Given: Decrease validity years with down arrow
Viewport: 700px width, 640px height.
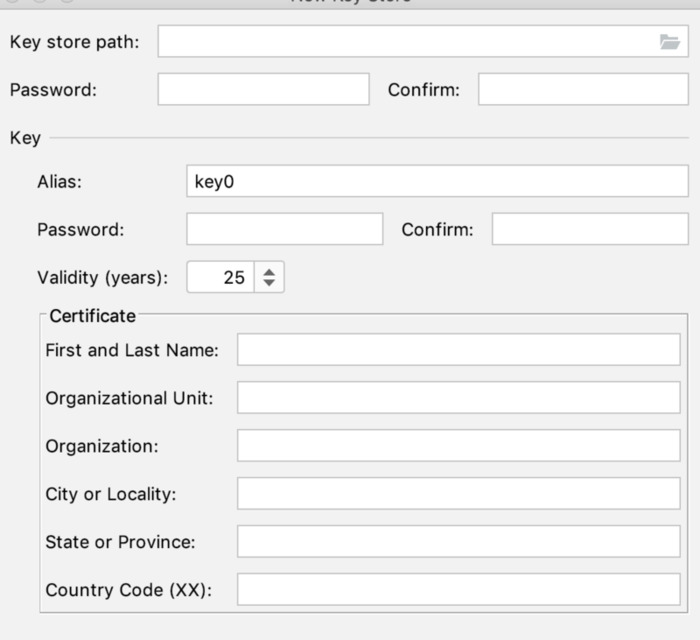Looking at the screenshot, I should (269, 283).
